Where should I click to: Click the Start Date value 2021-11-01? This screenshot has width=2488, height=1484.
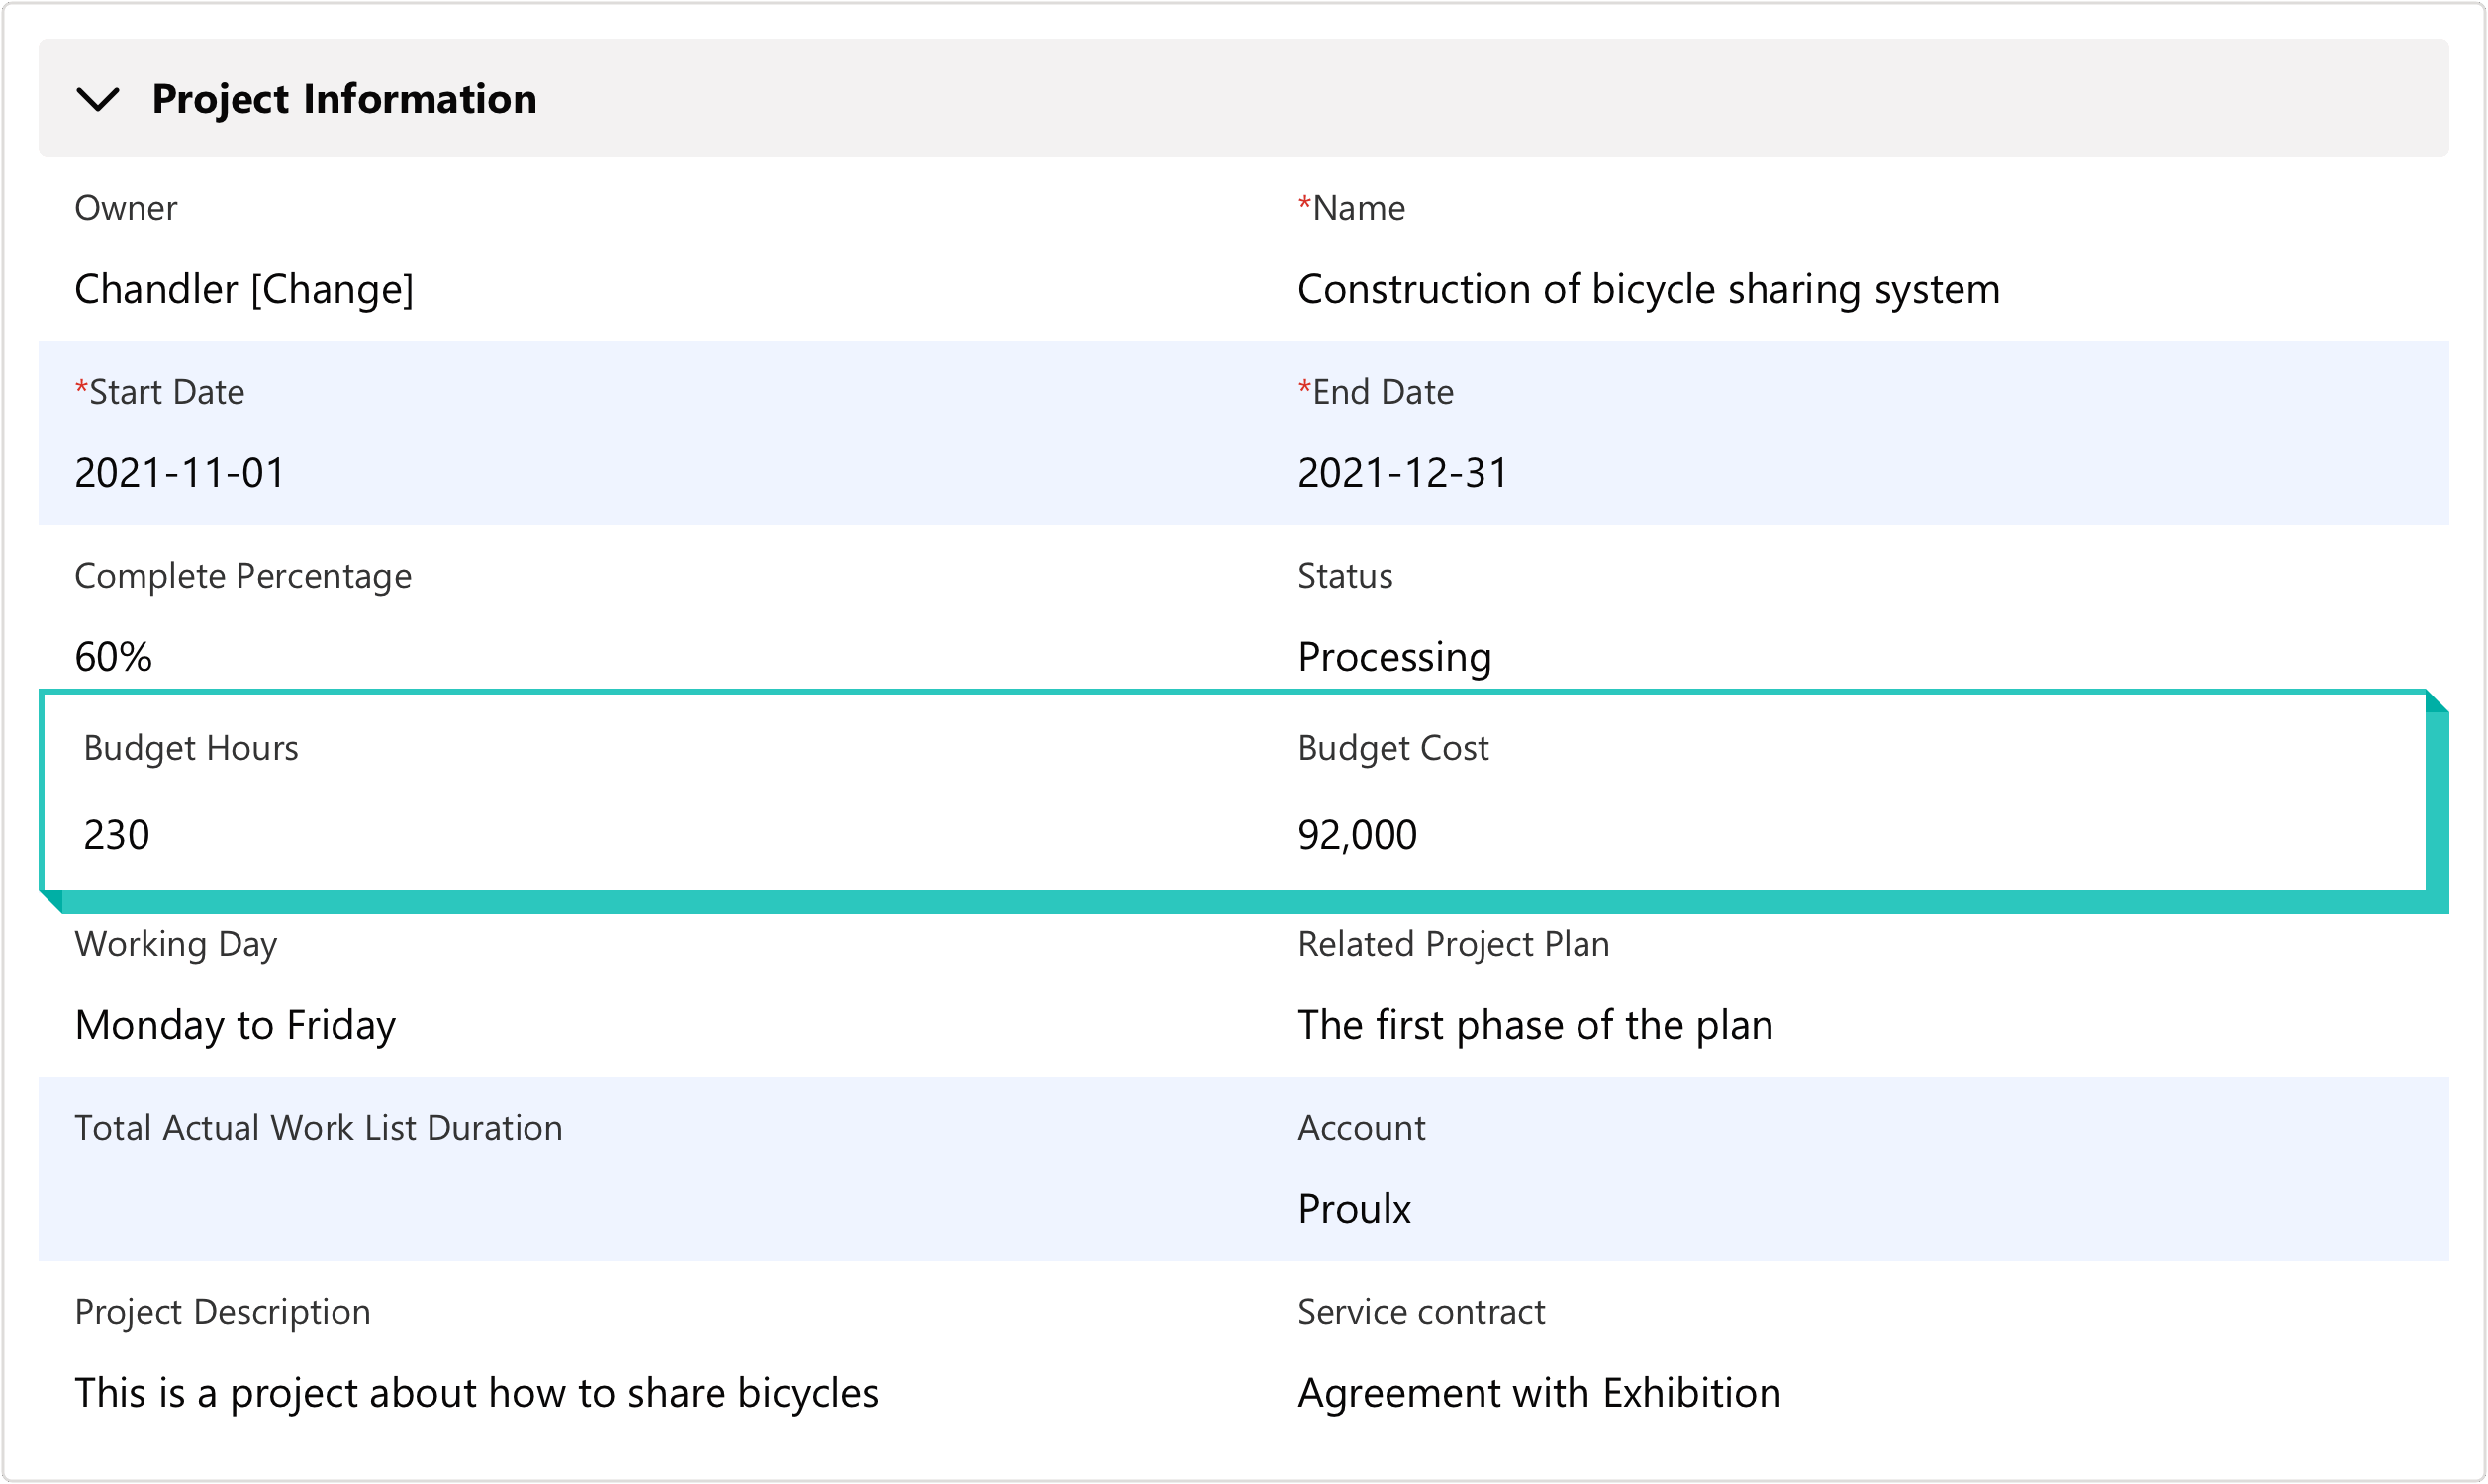point(180,473)
